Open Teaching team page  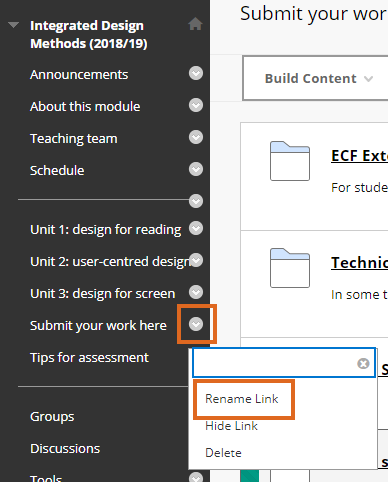(74, 139)
